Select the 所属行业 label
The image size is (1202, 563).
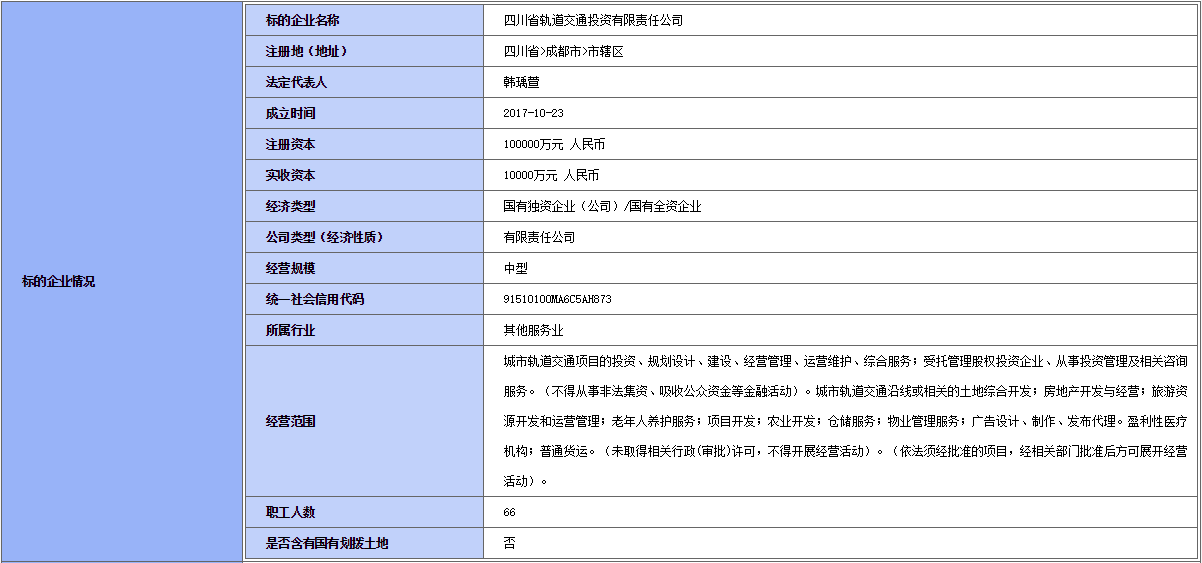290,330
